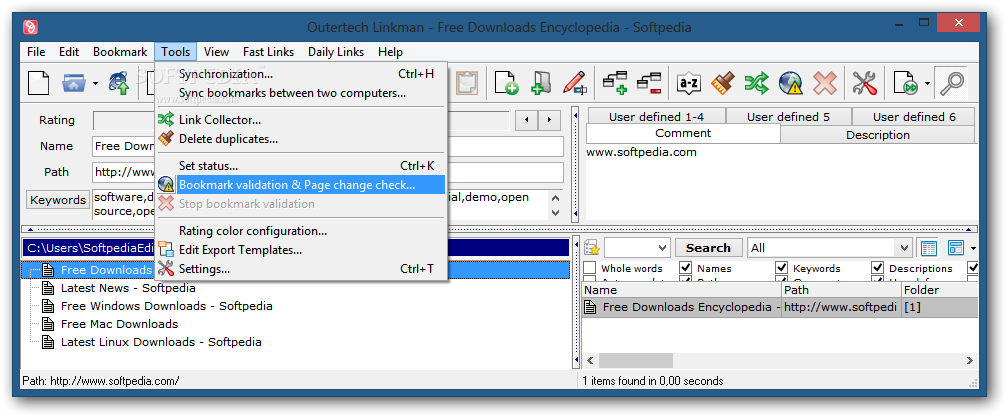1007x417 pixels.
Task: Uncheck the Keywords search checkbox
Action: click(782, 268)
